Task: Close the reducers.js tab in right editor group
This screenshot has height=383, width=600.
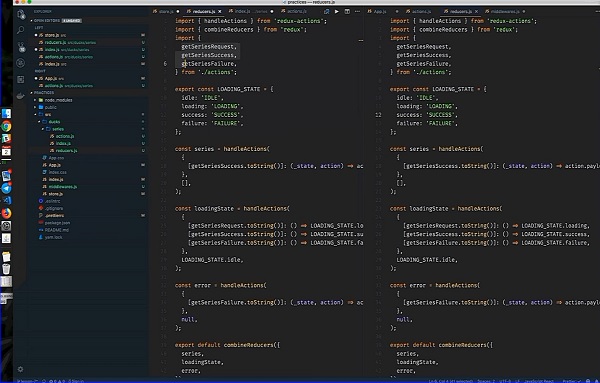Action: (476, 11)
